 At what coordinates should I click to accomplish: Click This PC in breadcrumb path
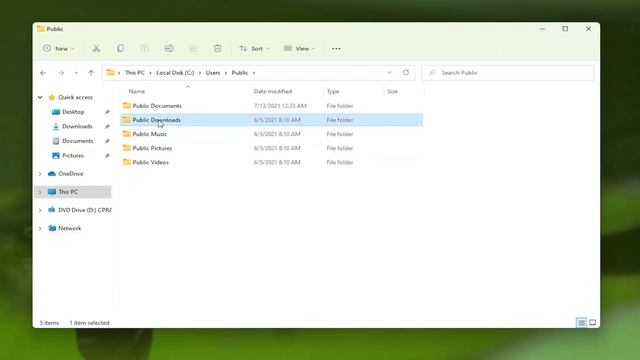(135, 73)
